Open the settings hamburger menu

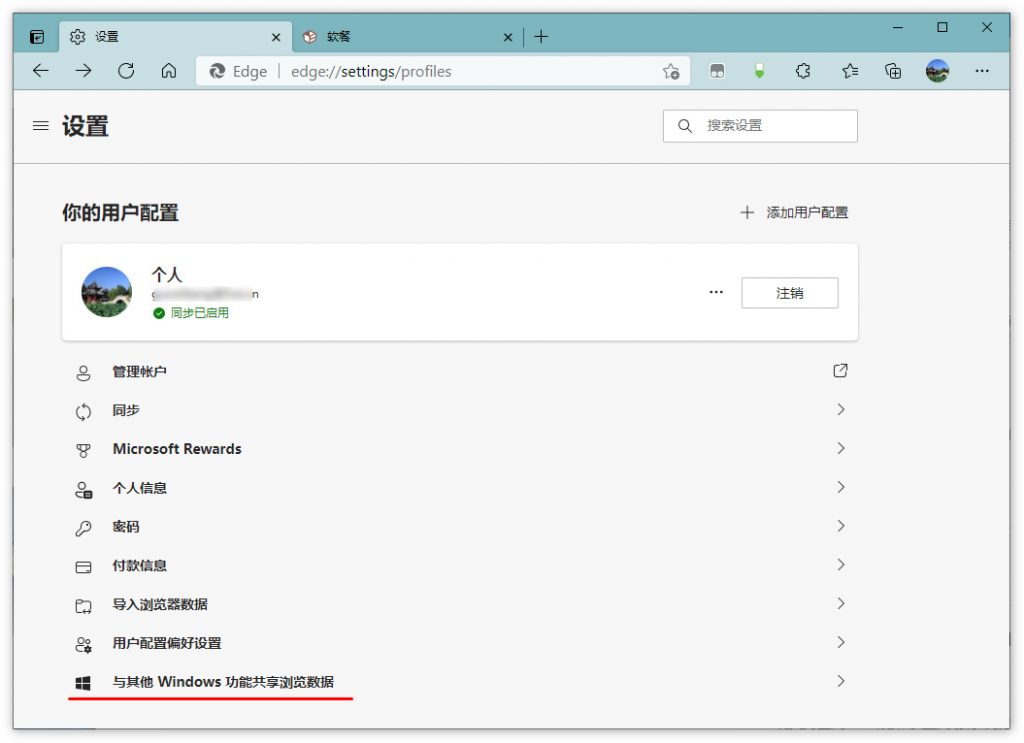tap(41, 126)
